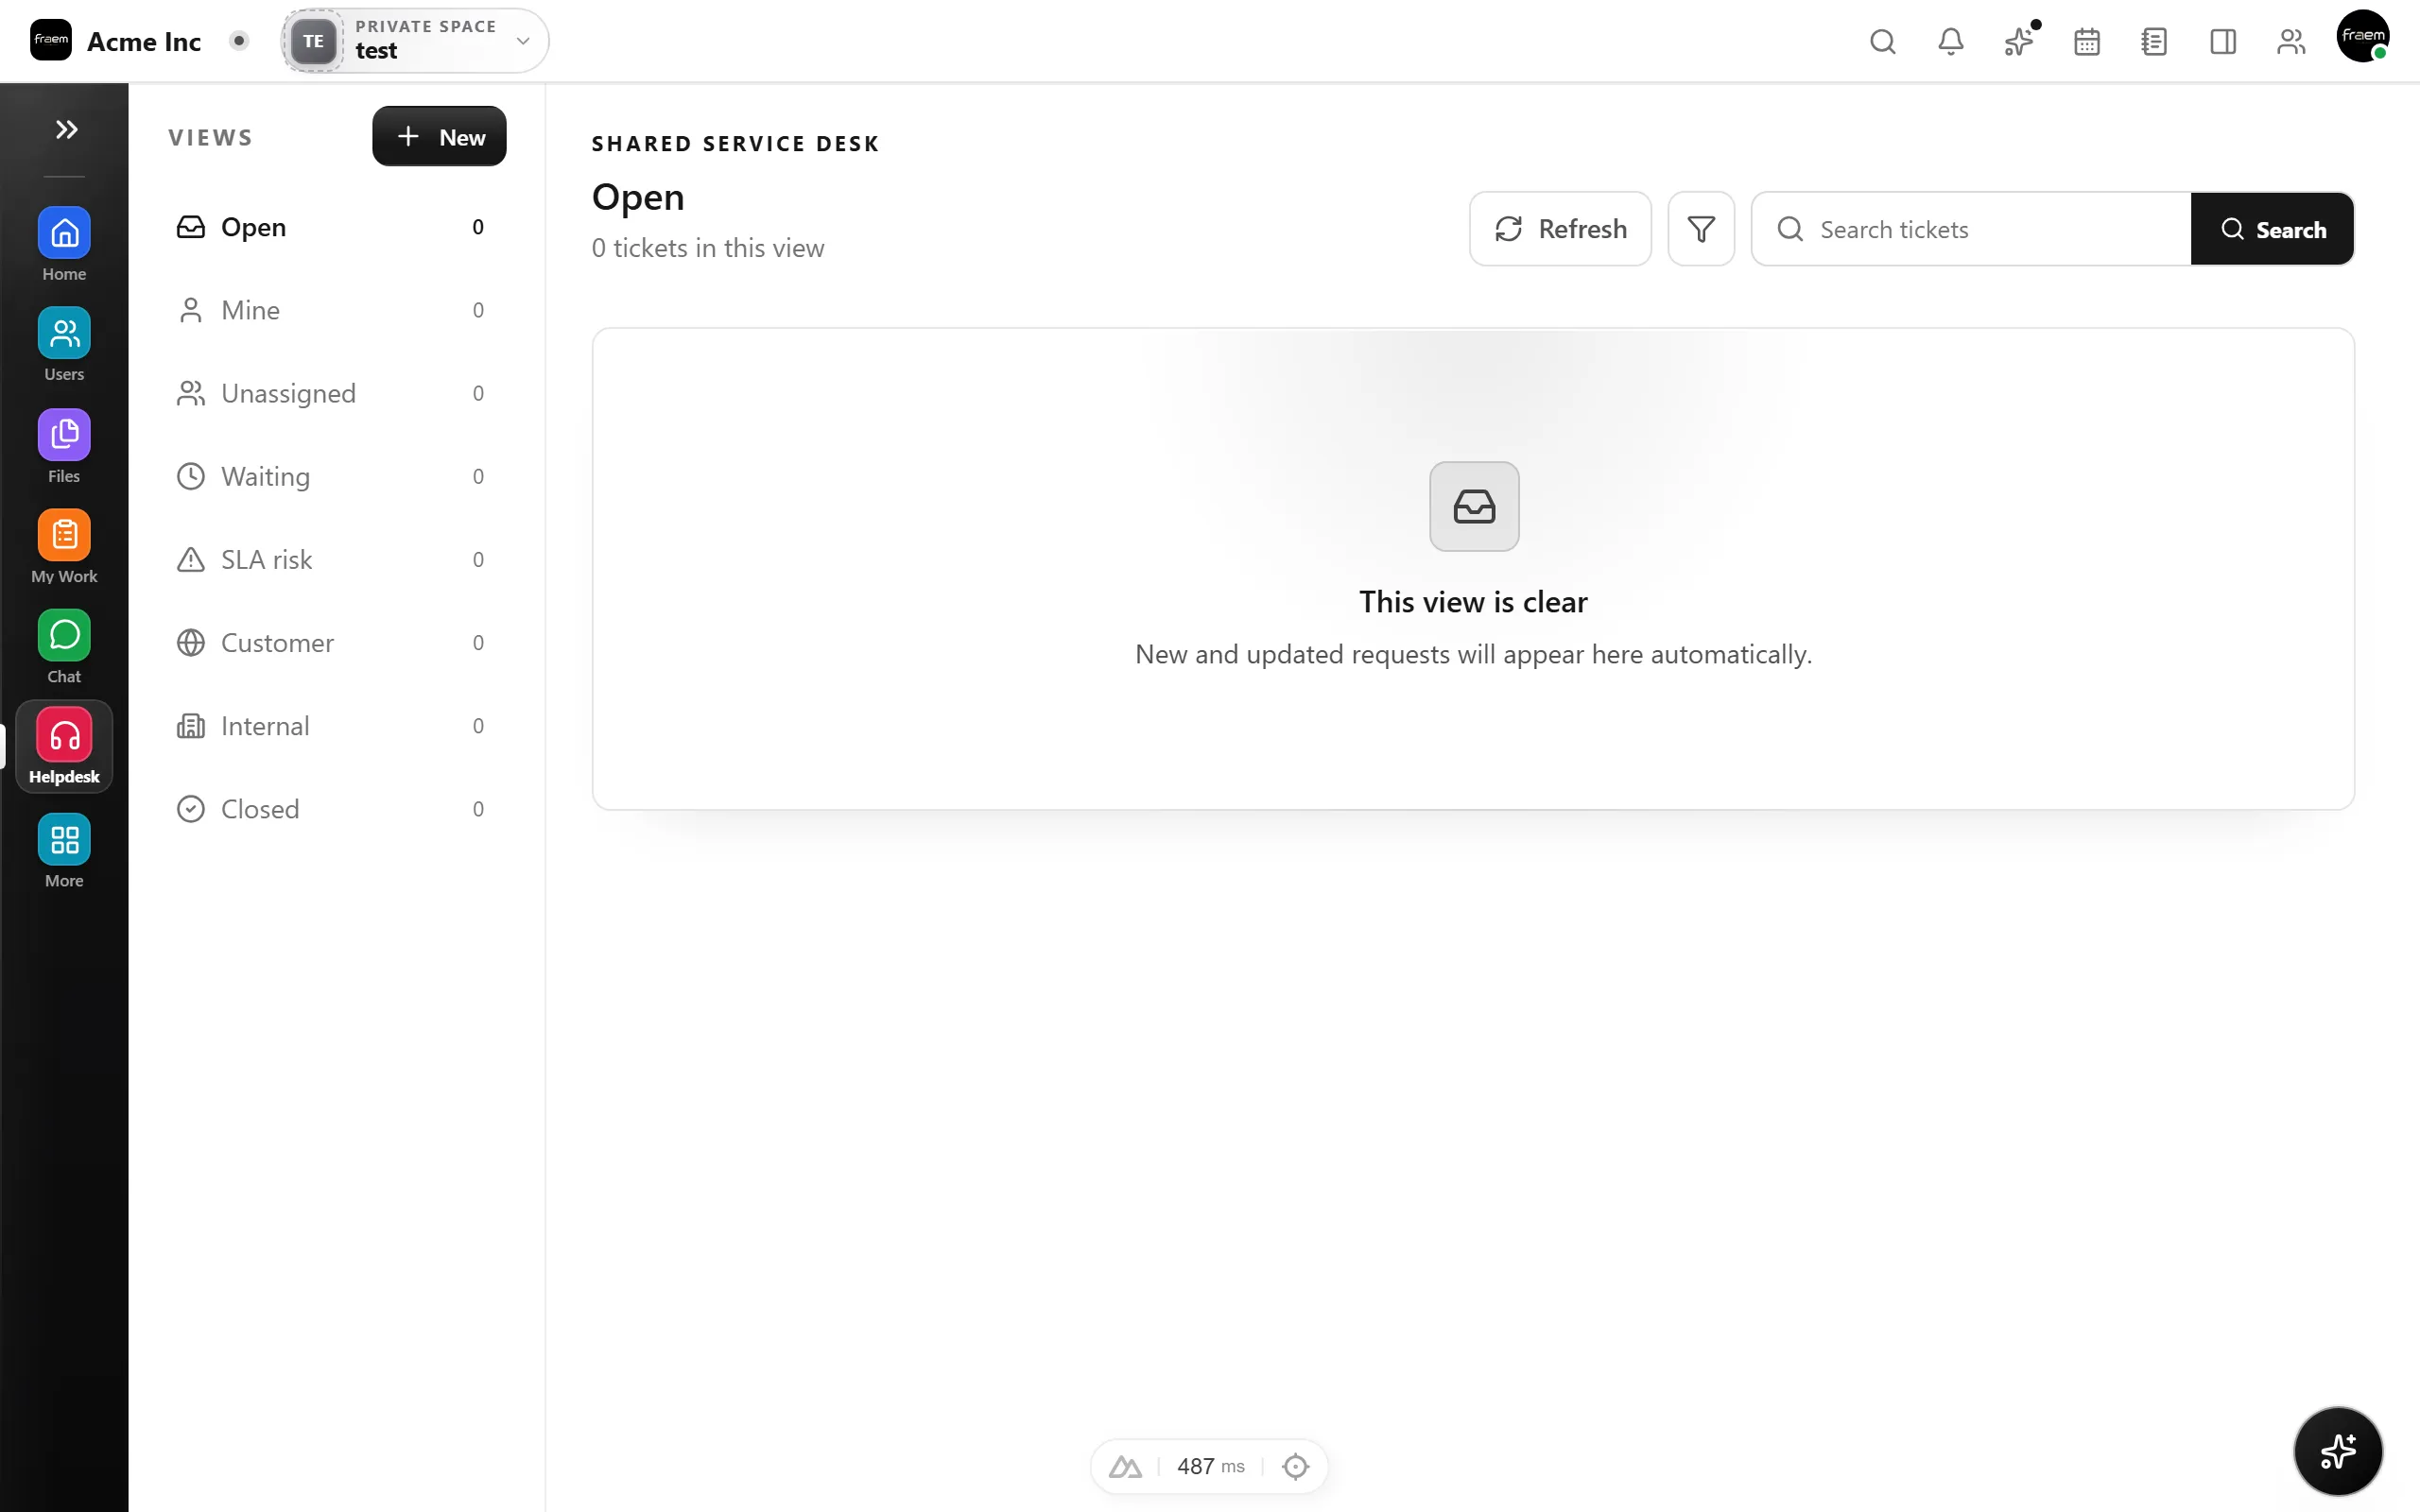Click the Nuxt devtools logo at bottom
This screenshot has width=2420, height=1512.
coord(1125,1466)
